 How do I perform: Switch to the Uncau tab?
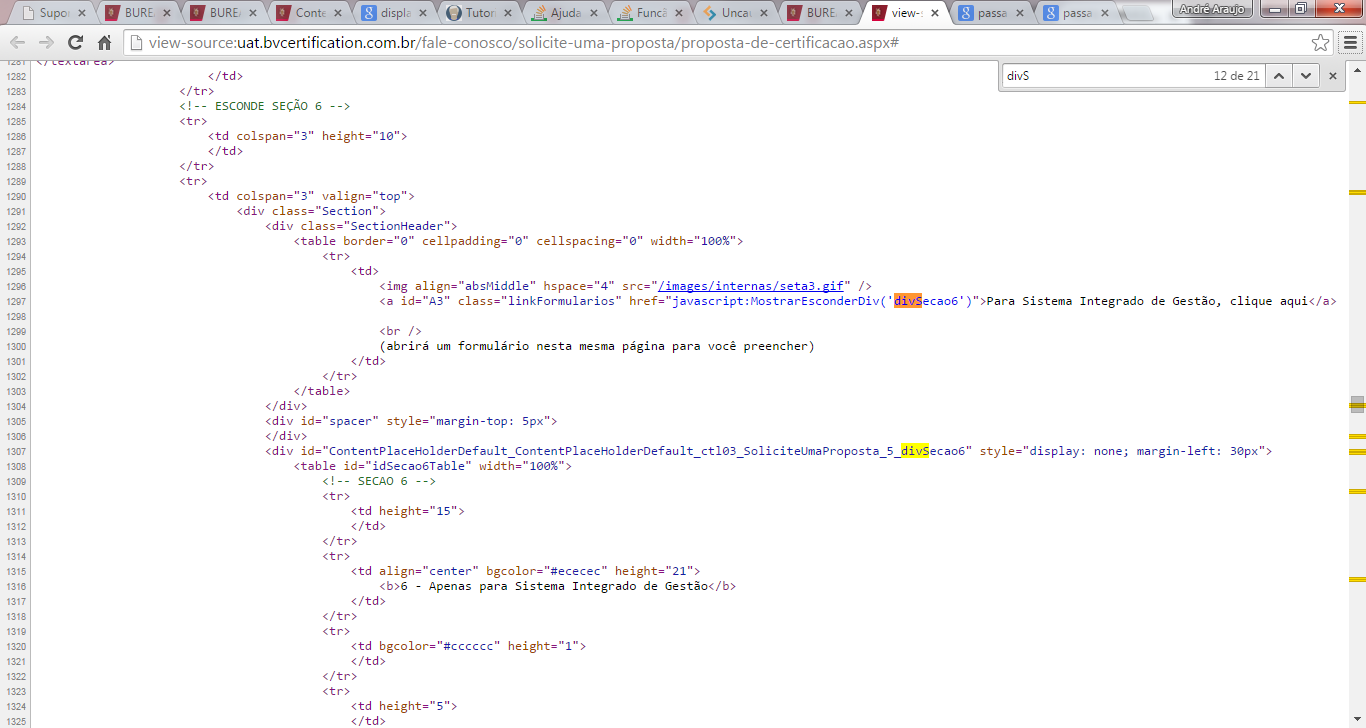coord(735,14)
